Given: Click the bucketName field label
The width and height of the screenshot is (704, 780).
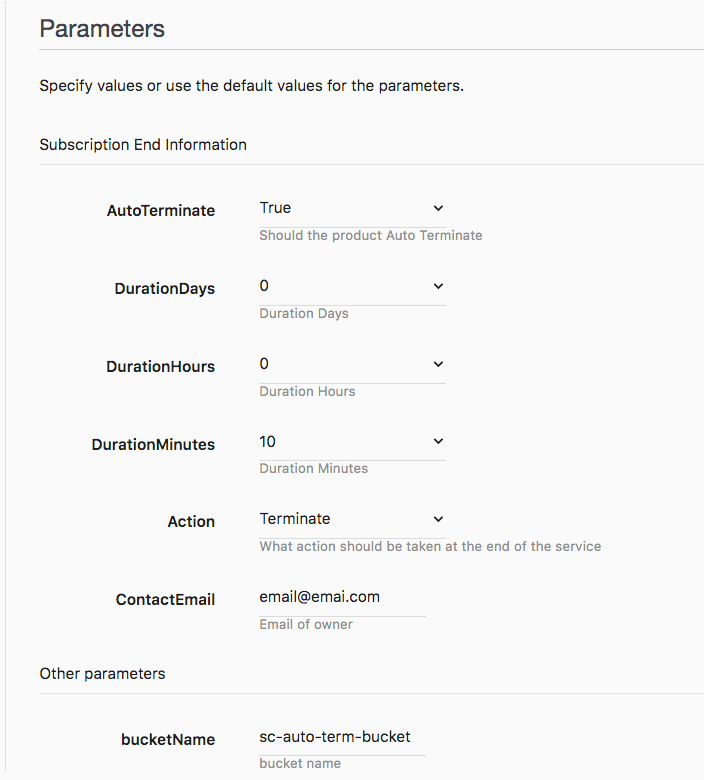Looking at the screenshot, I should (168, 740).
